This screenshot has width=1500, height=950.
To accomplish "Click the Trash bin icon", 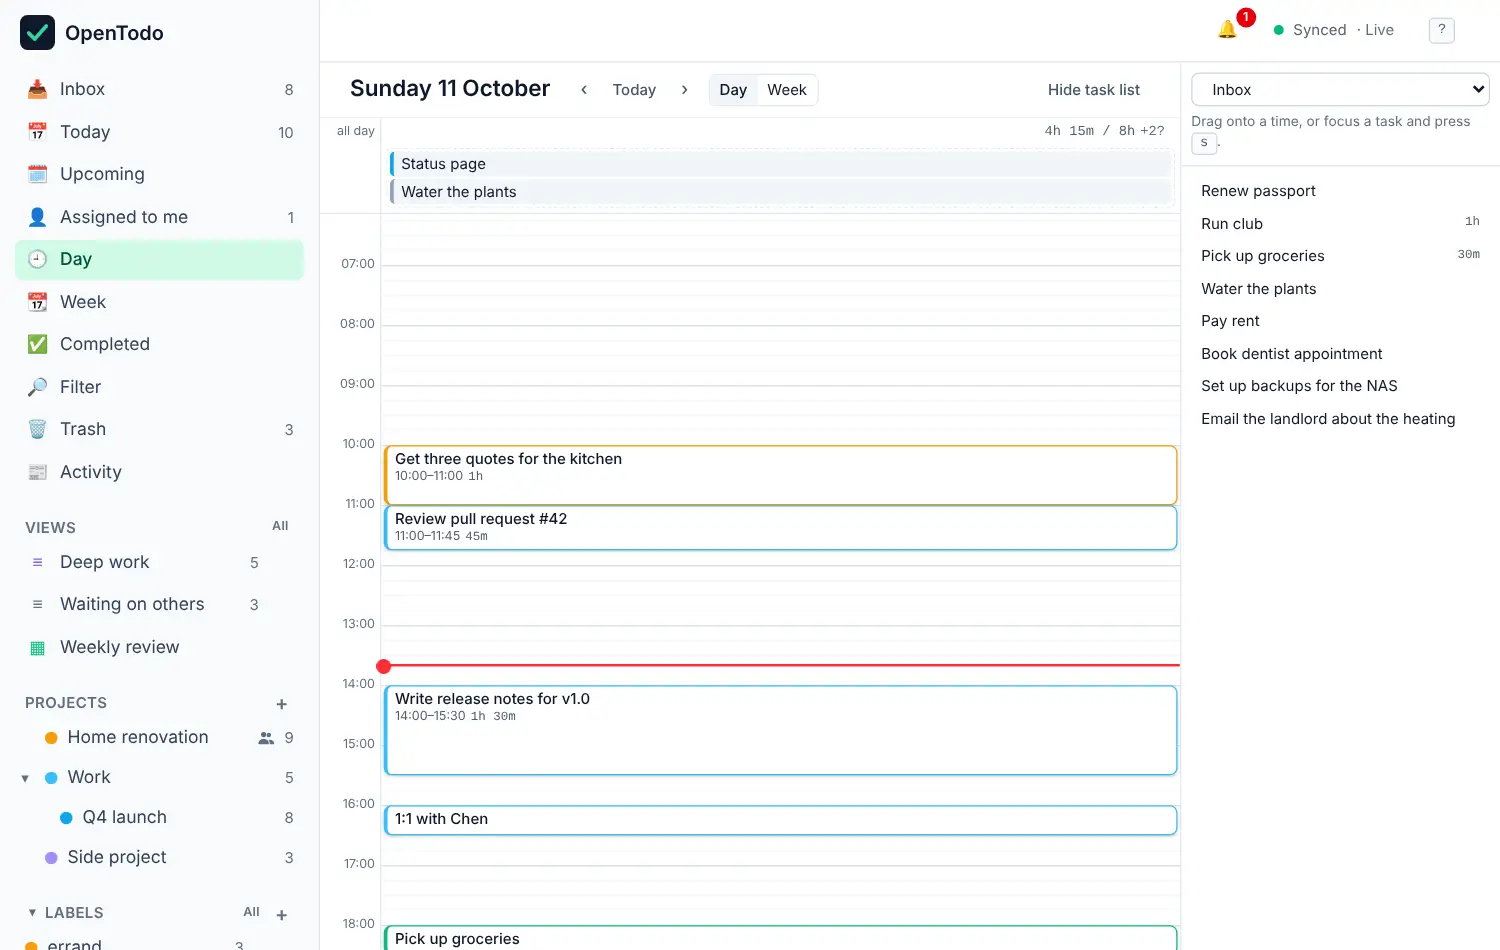I will click(x=37, y=429).
